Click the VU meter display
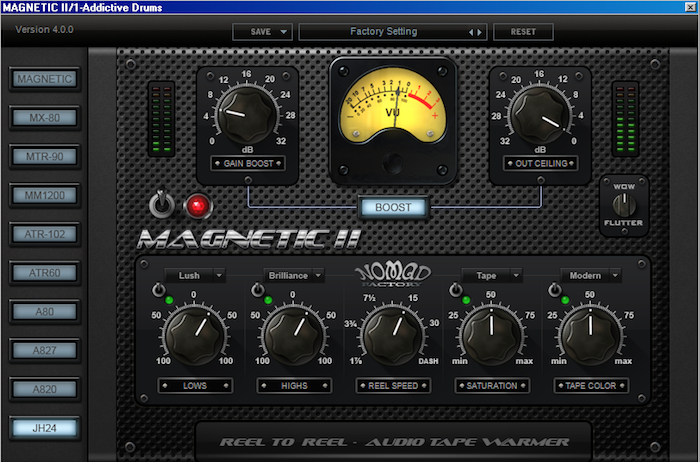Viewport: 700px width, 462px height. [393, 106]
